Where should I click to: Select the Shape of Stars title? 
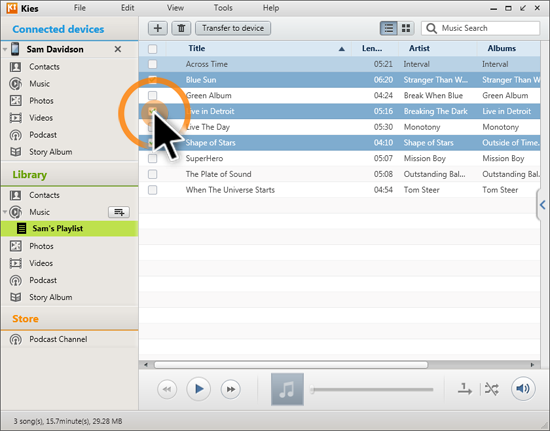[x=210, y=143]
